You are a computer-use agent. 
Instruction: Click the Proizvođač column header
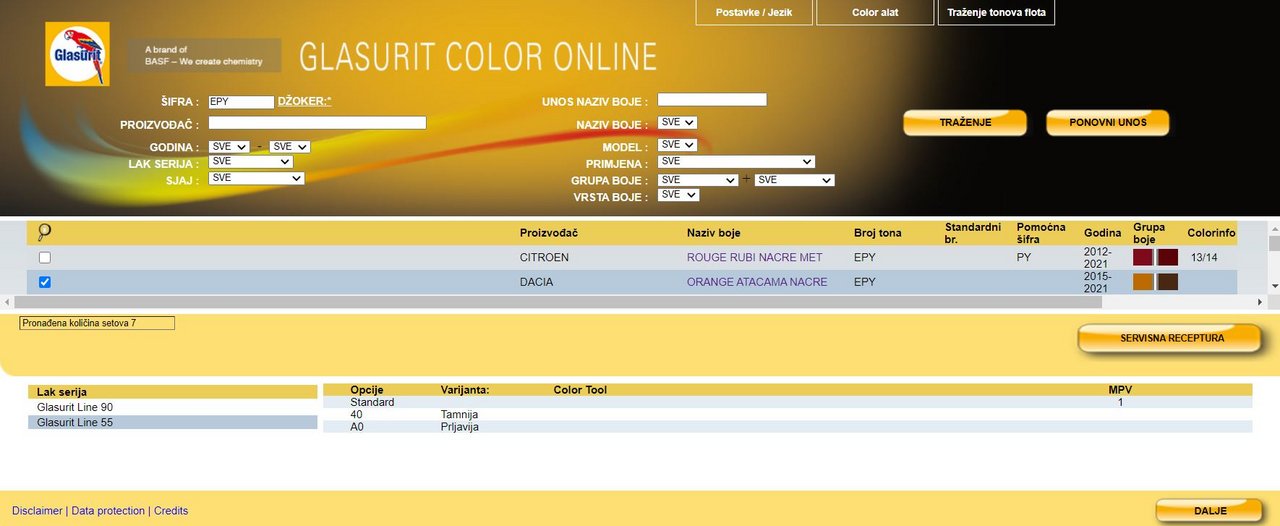549,233
